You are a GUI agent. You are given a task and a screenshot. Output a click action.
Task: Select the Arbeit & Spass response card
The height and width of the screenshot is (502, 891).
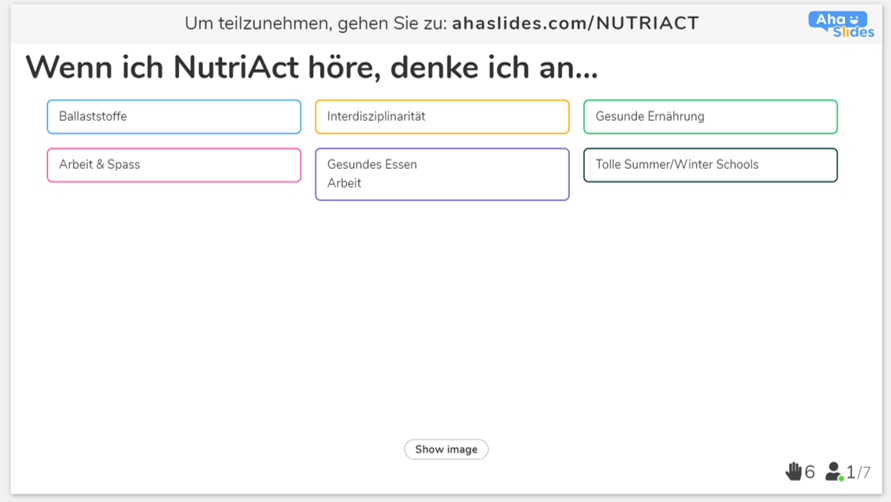tap(174, 165)
